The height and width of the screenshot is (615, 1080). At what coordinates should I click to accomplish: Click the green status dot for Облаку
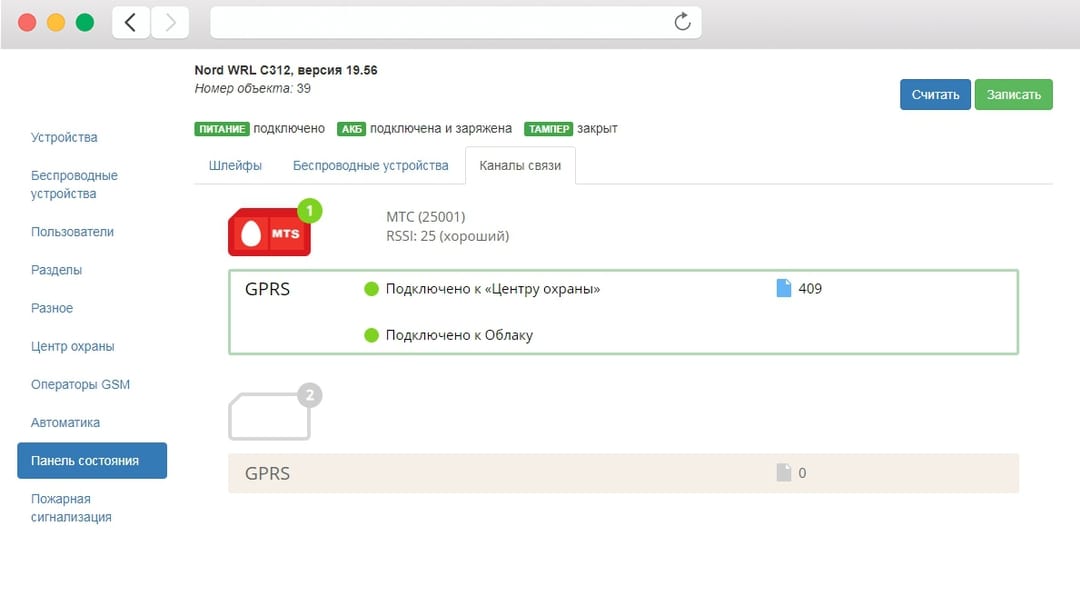[x=371, y=335]
